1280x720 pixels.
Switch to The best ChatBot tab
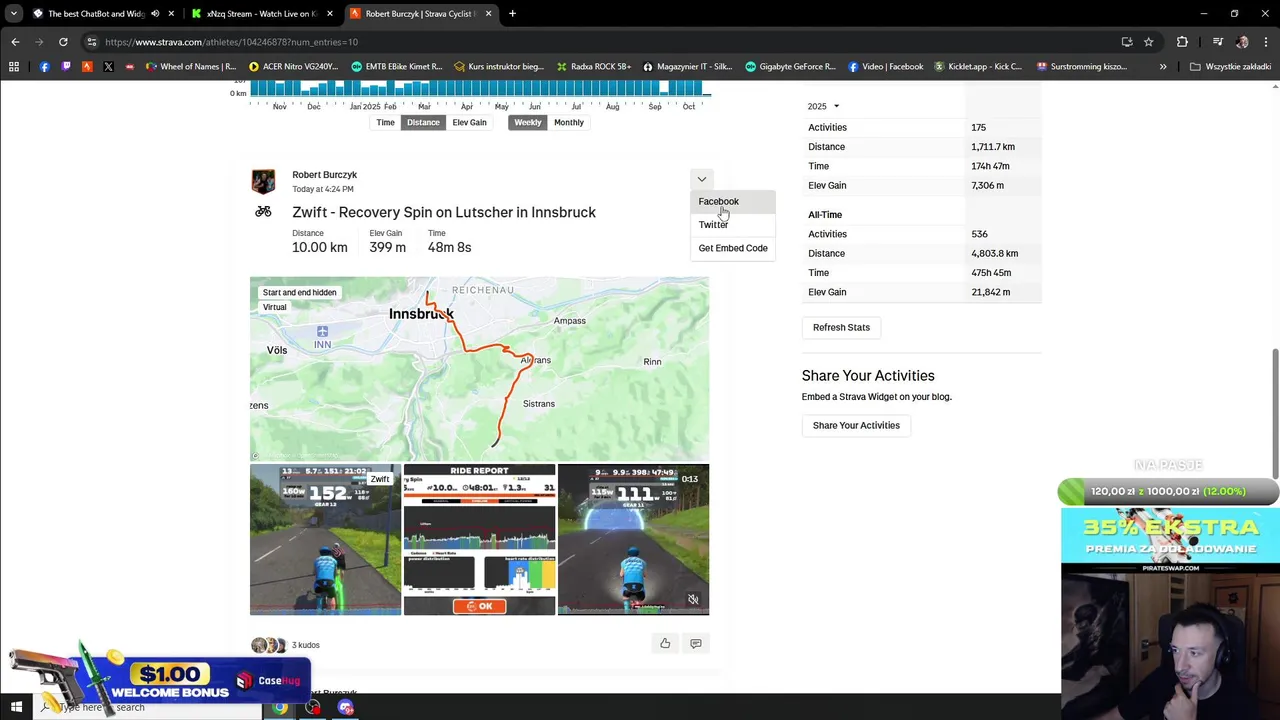[x=95, y=14]
